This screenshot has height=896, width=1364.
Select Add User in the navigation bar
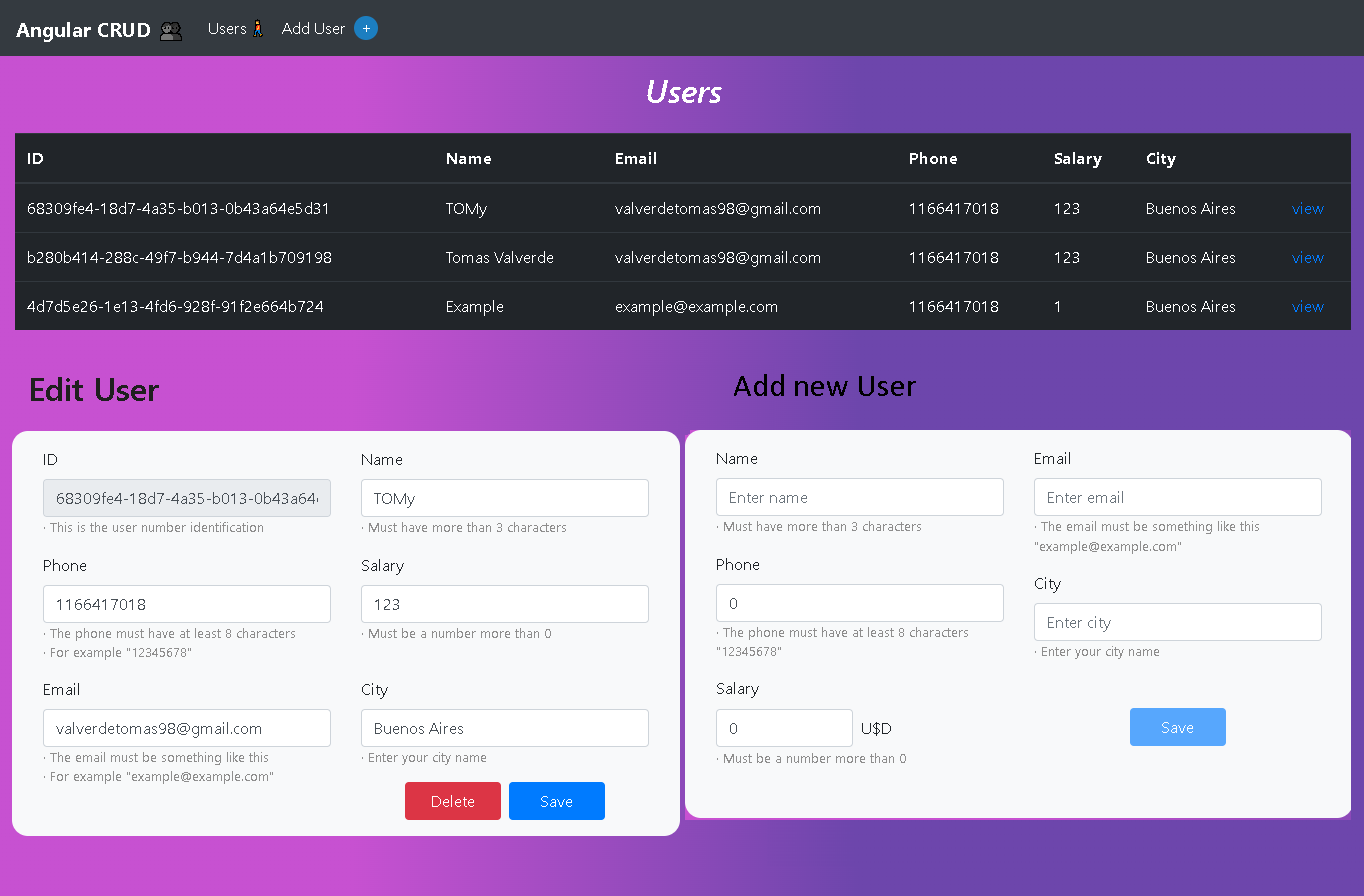pyautogui.click(x=312, y=28)
